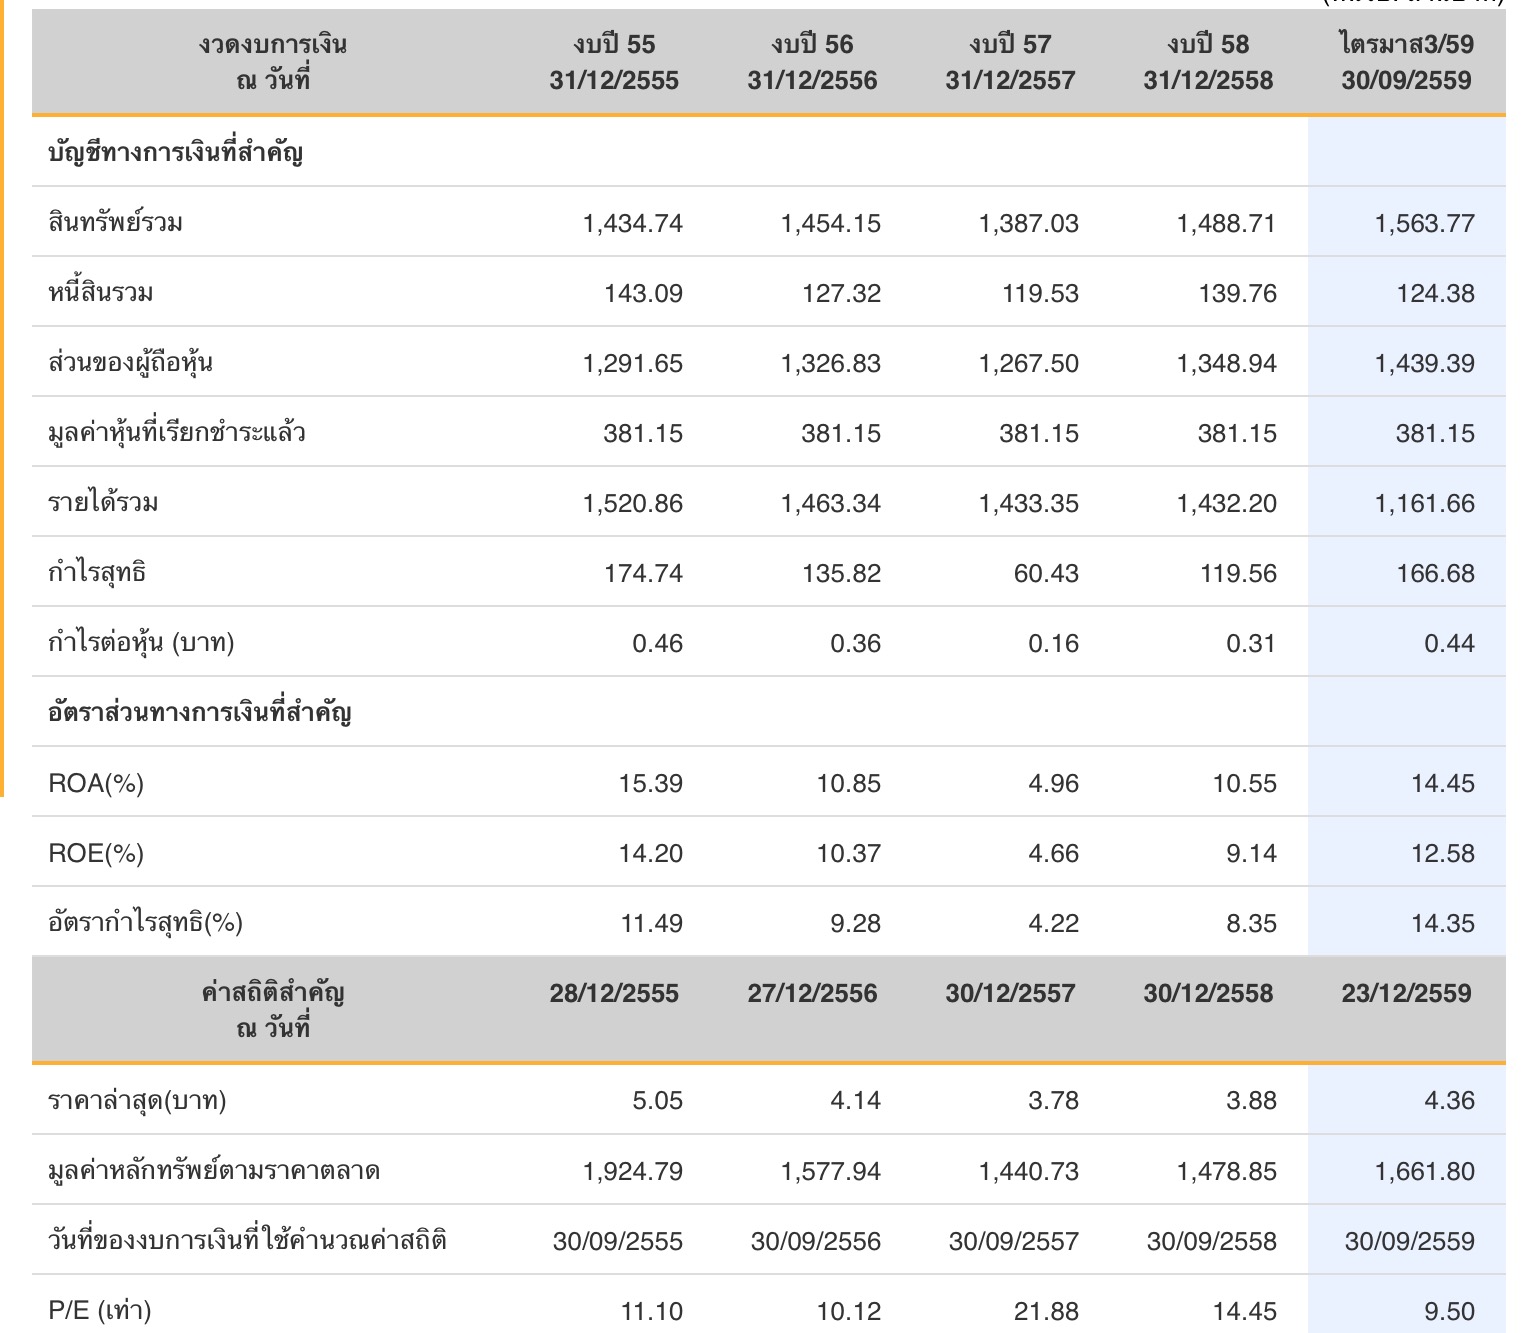Select the มูลค่าหุ้นที่เรียกชำระแล้ว row label
Viewport: 1536px width, 1333px height.
pos(177,432)
